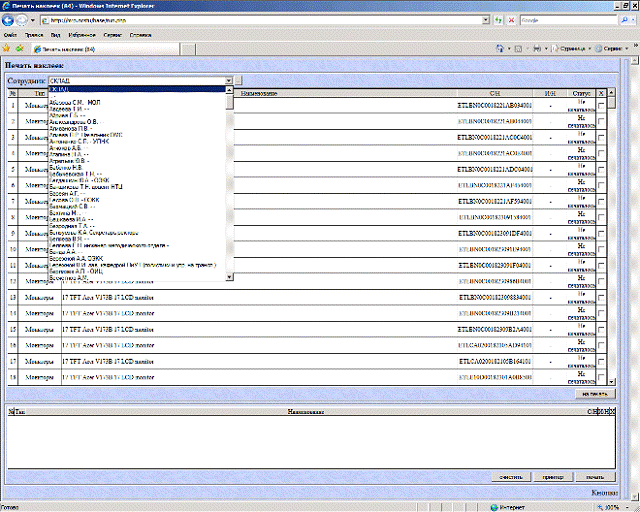Click the Favorites star icon
Viewport: 640px width, 512px height.
[x=7, y=47]
